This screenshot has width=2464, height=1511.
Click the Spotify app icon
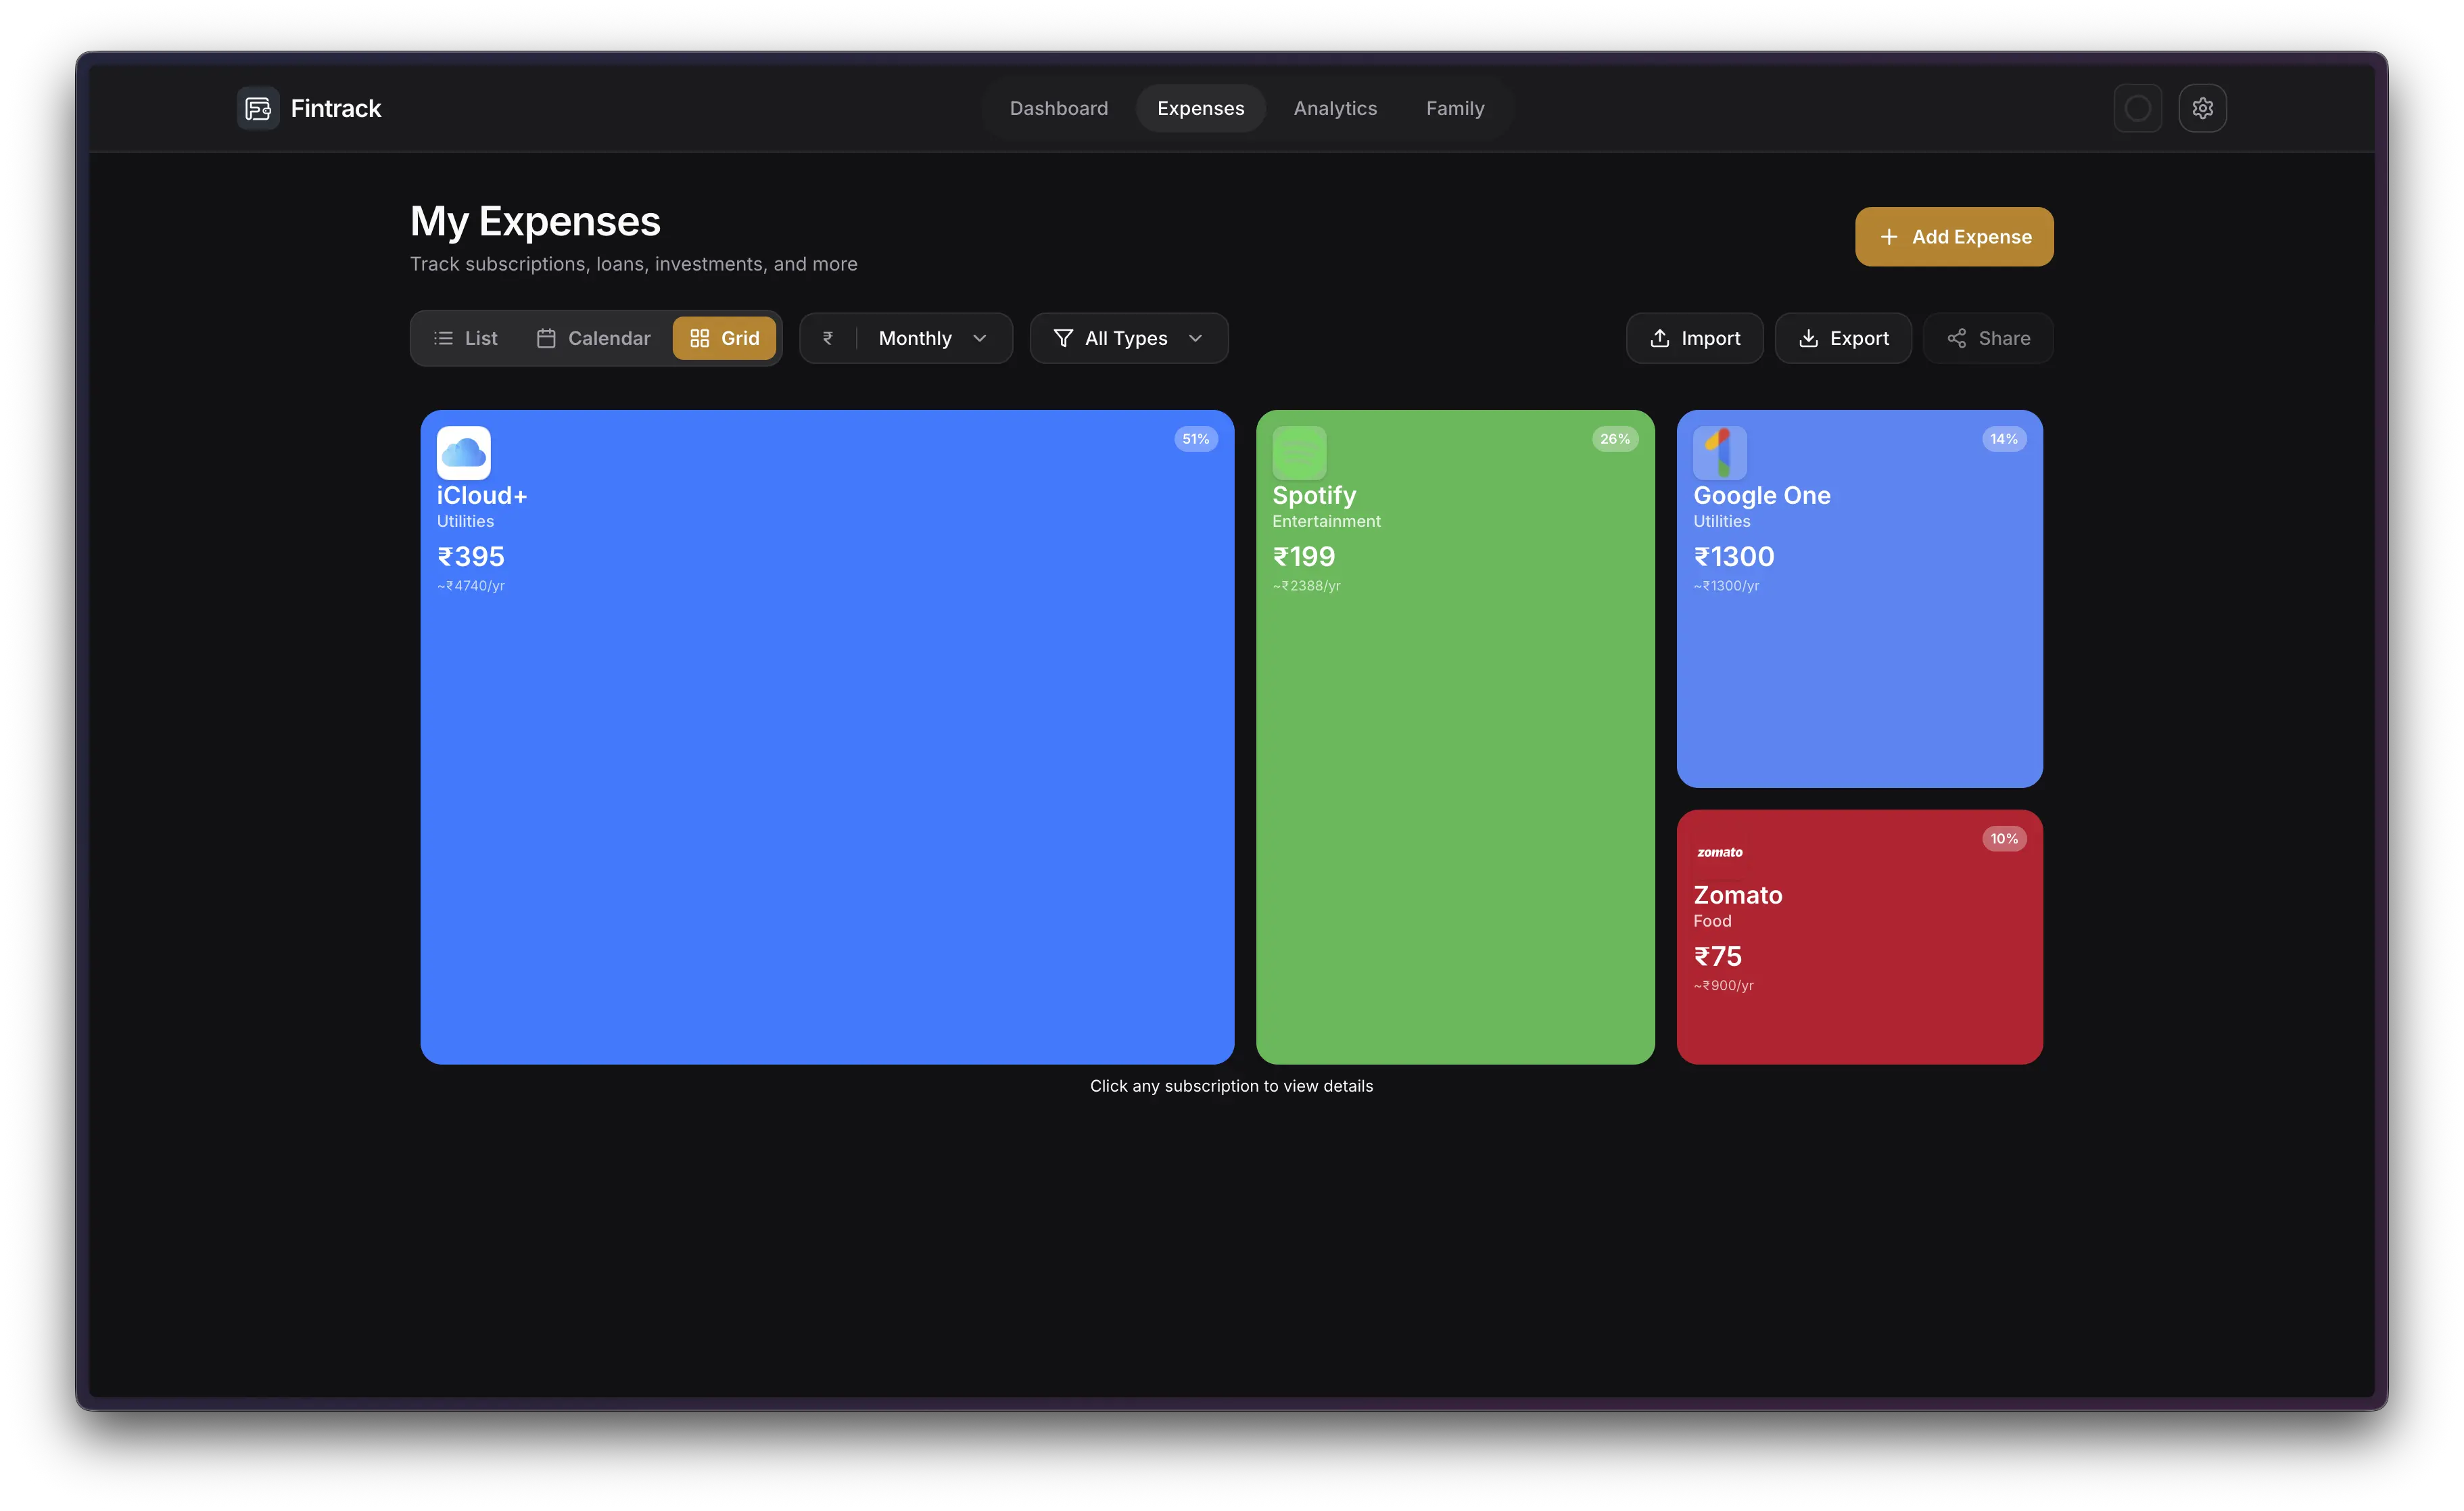pyautogui.click(x=1299, y=453)
